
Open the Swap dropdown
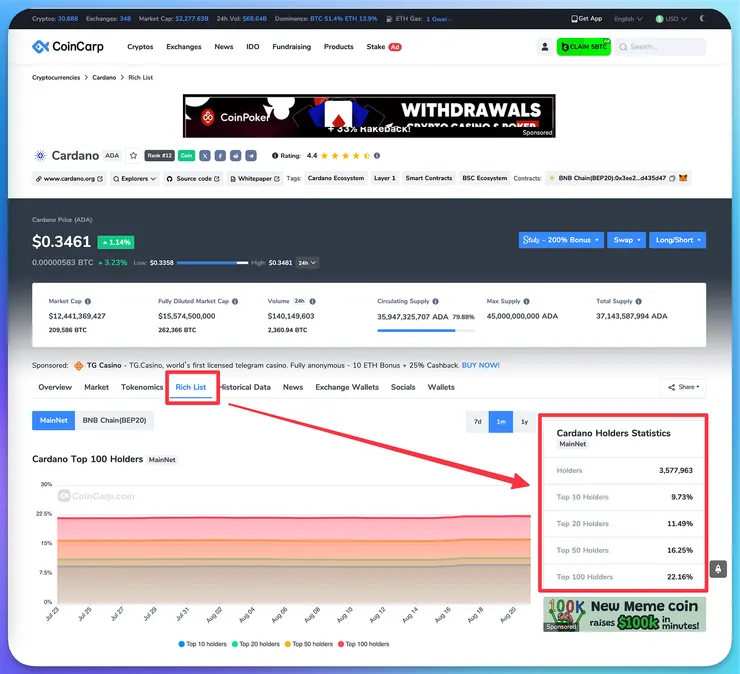(x=627, y=240)
